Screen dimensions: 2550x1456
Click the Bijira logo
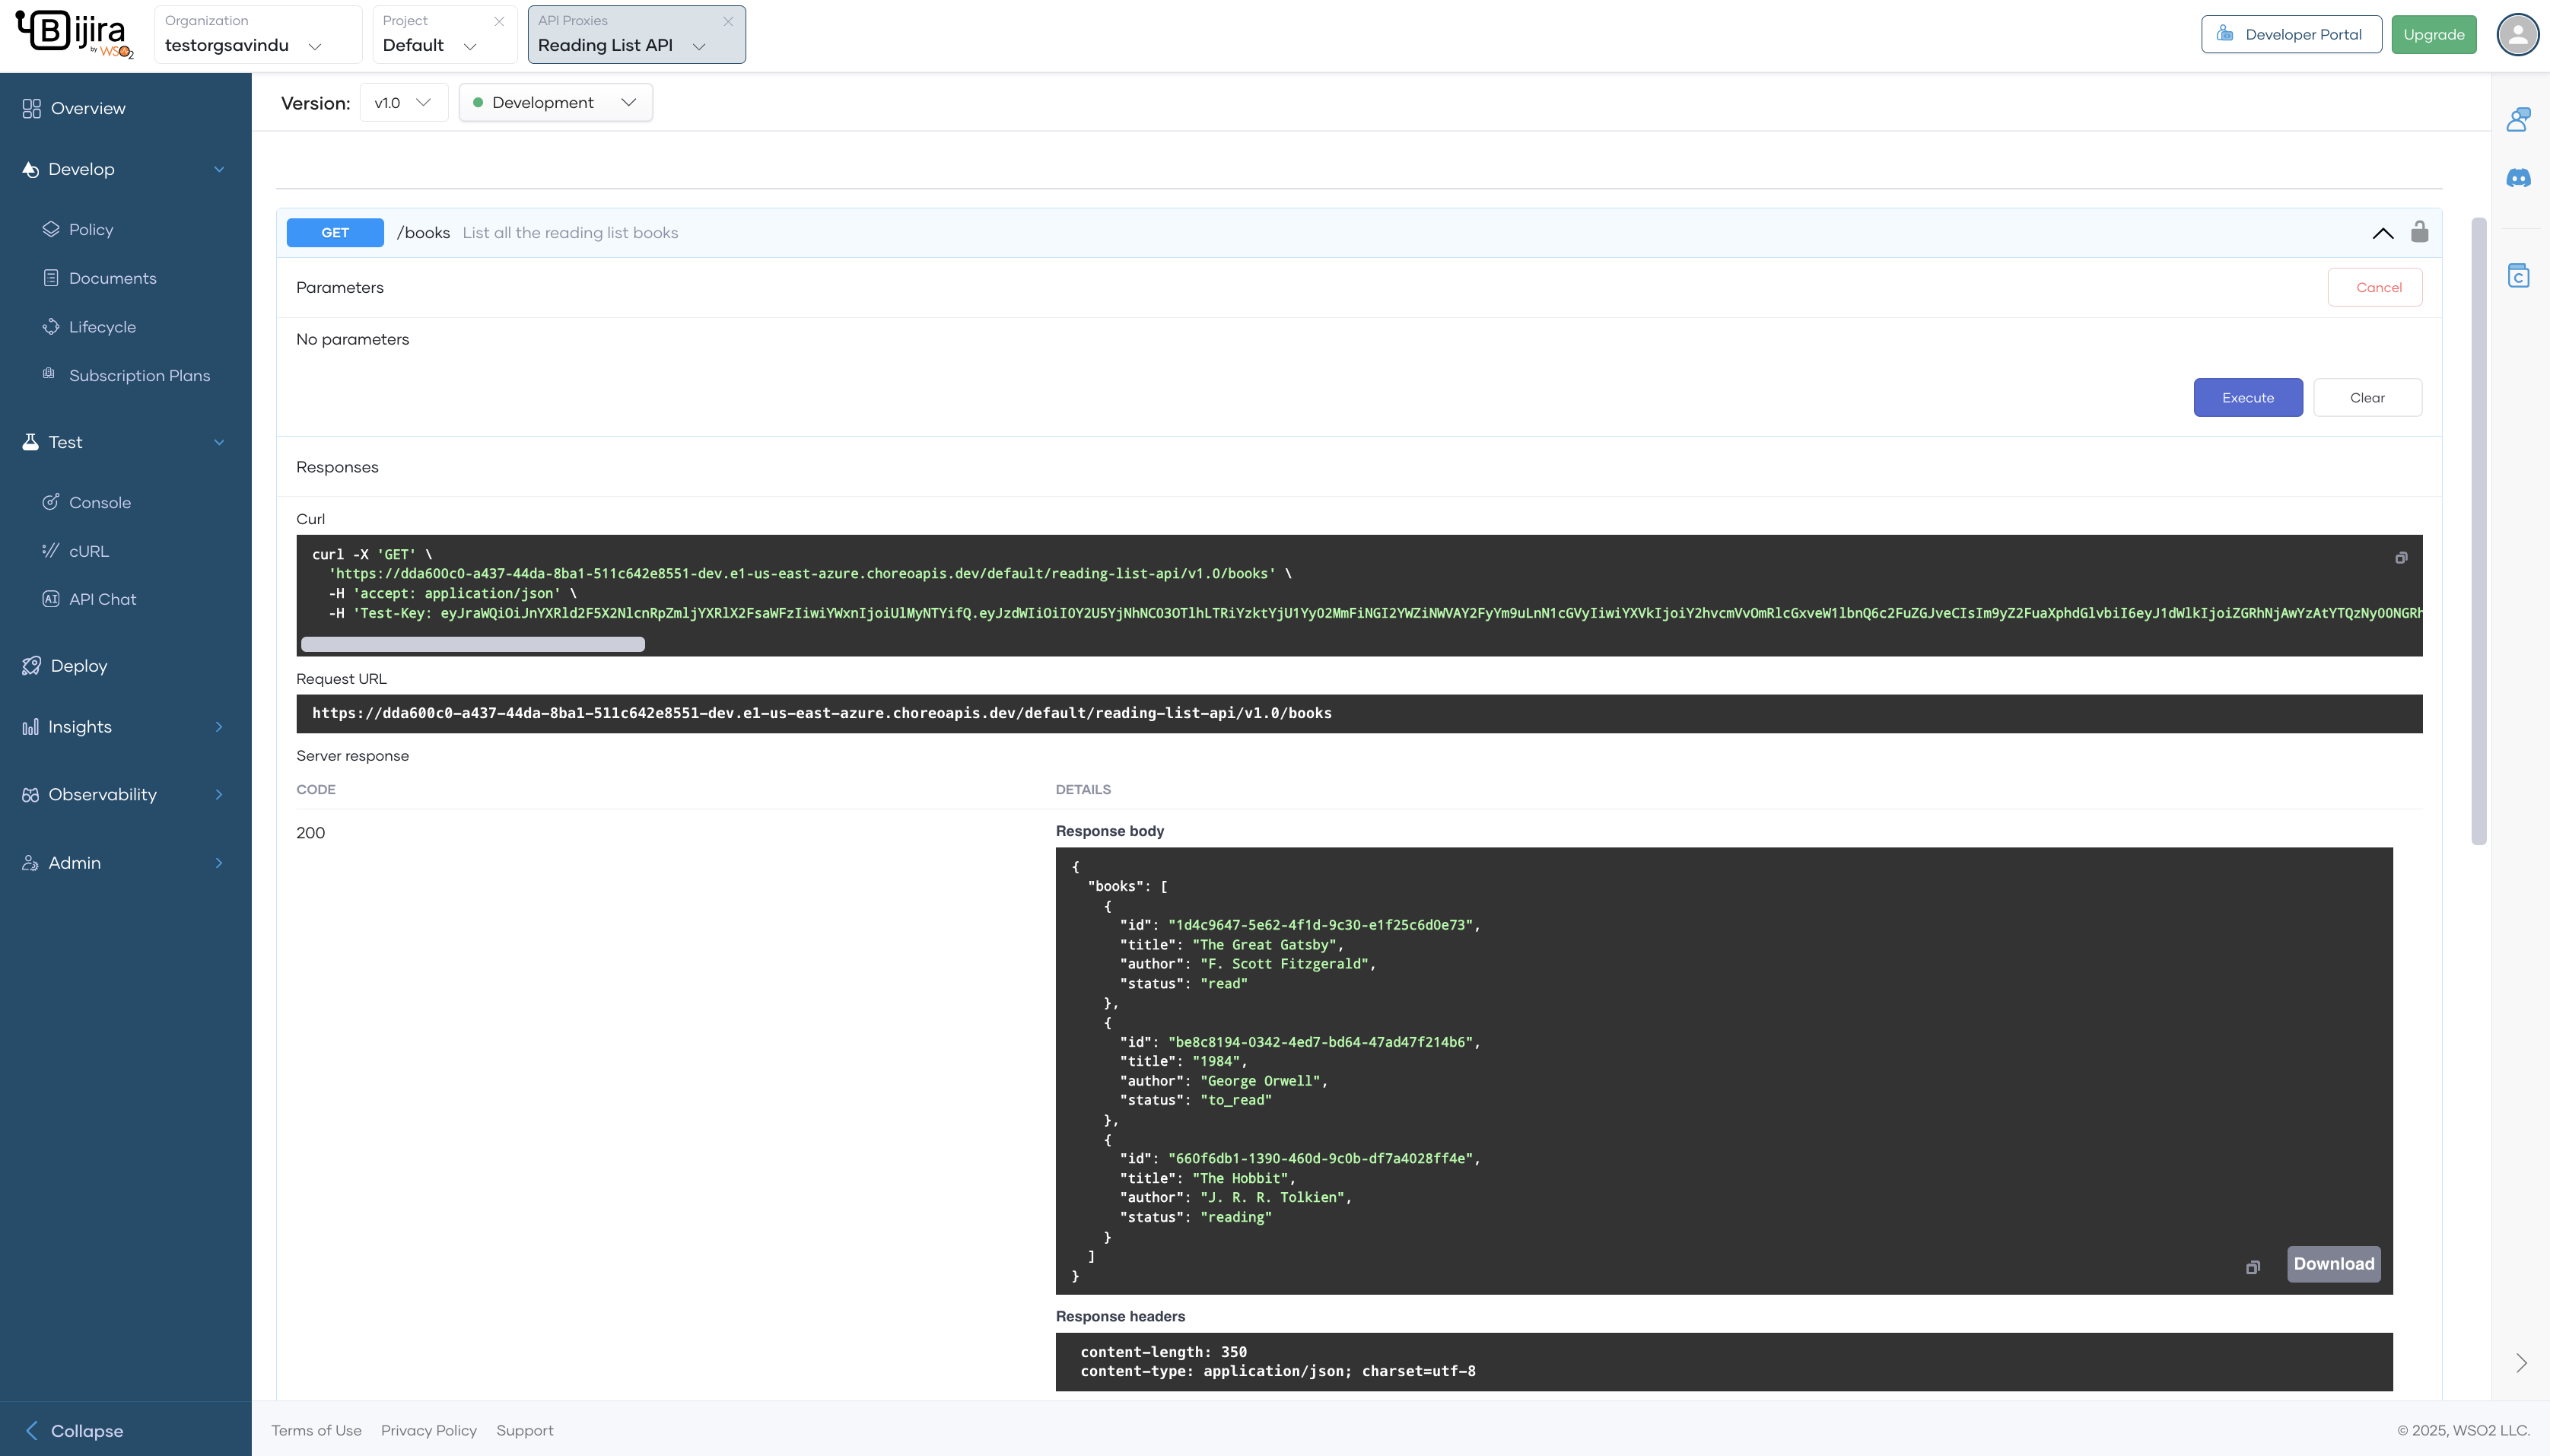(x=75, y=34)
